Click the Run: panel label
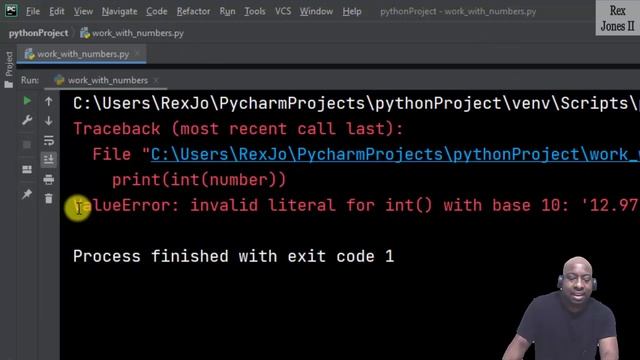 point(30,80)
